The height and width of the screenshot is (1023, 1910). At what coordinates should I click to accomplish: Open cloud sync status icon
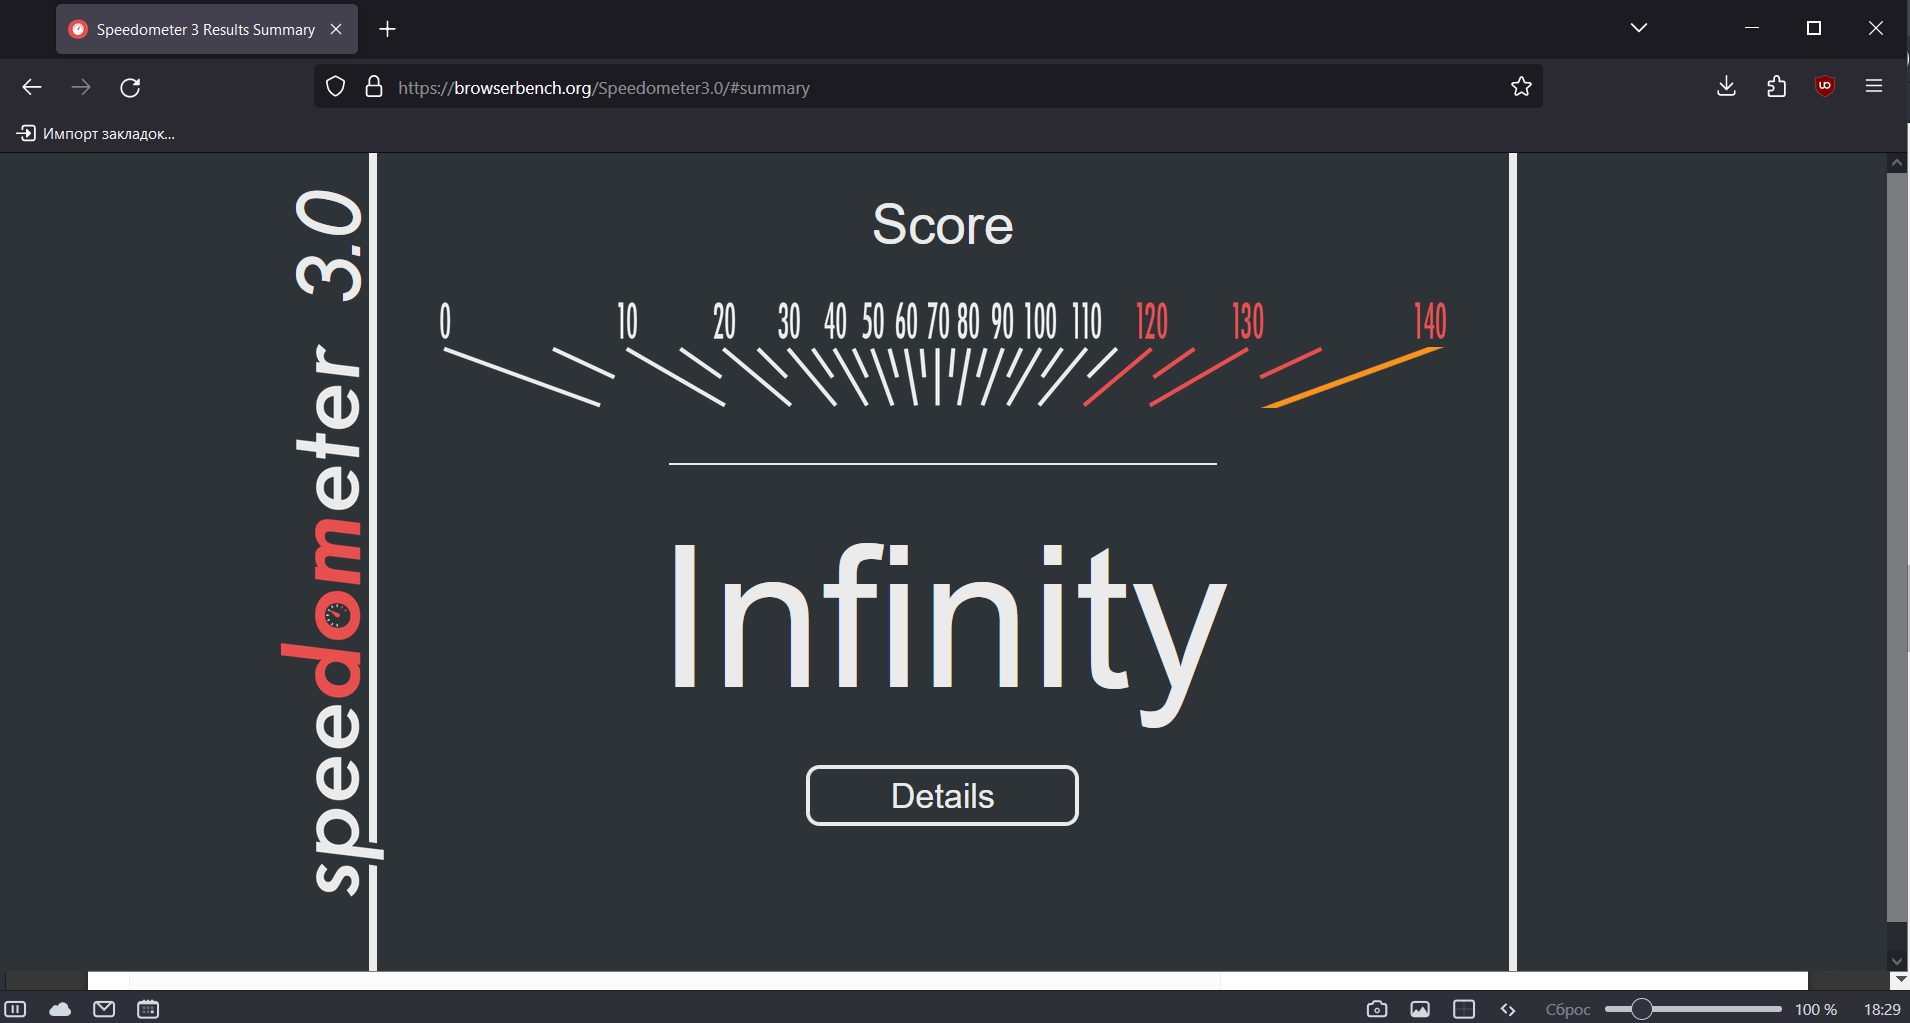[x=60, y=1009]
